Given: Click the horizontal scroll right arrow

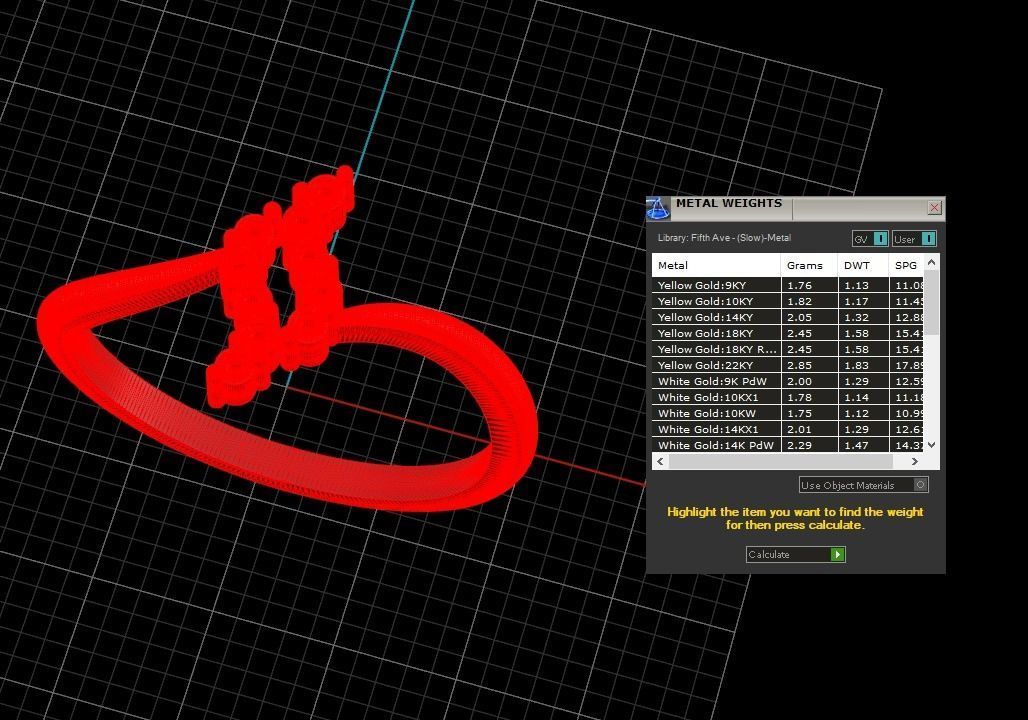Looking at the screenshot, I should pos(915,462).
